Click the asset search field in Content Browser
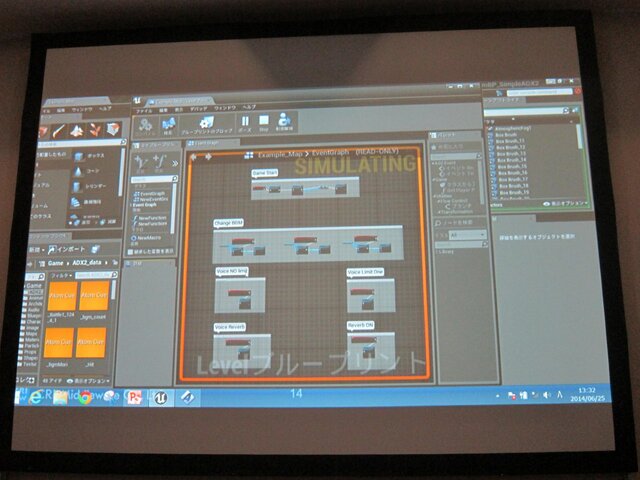Viewport: 640px width, 480px height. tap(95, 275)
